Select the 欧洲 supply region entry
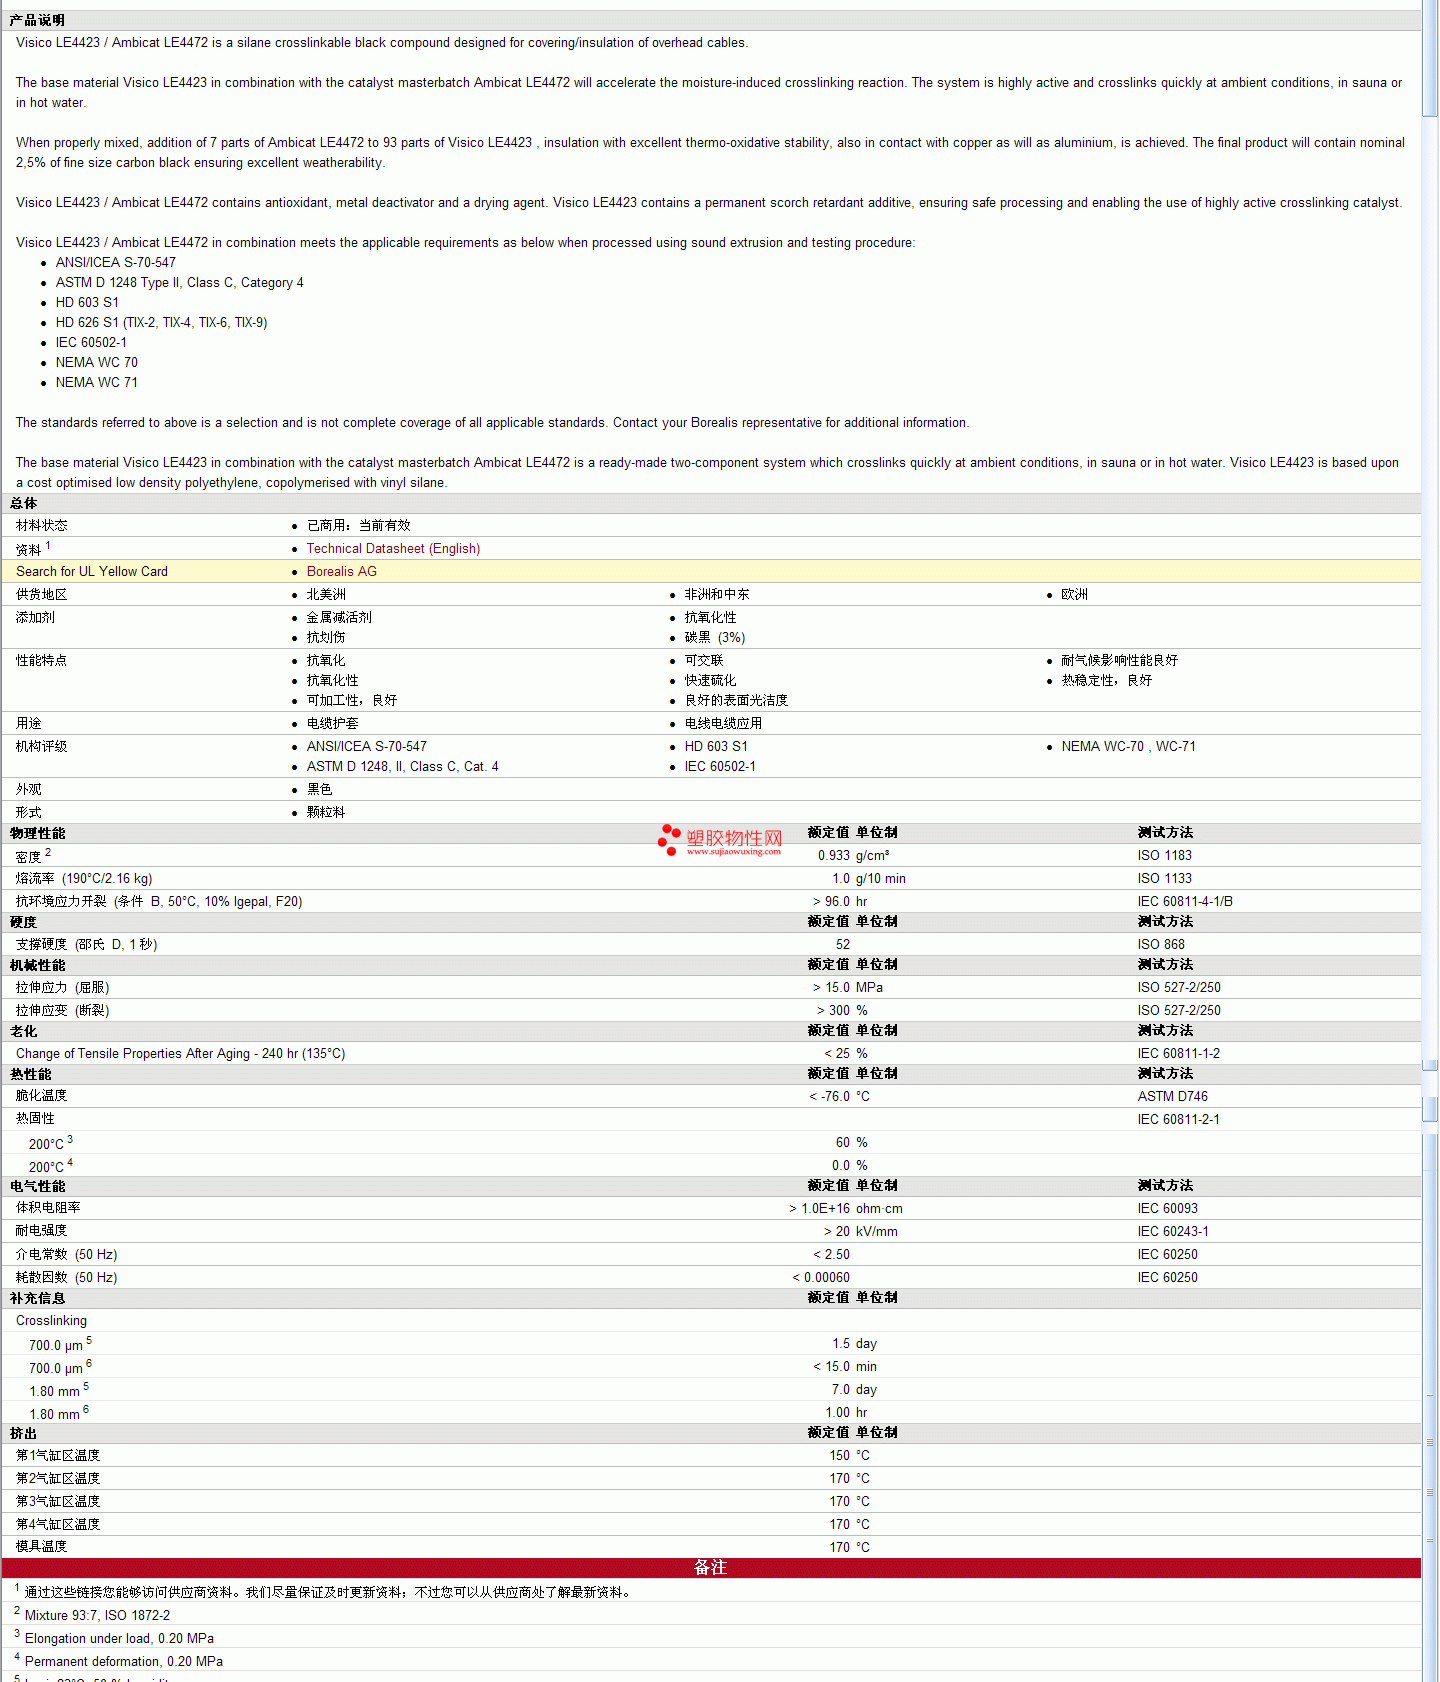Image resolution: width=1440 pixels, height=1682 pixels. [1075, 594]
